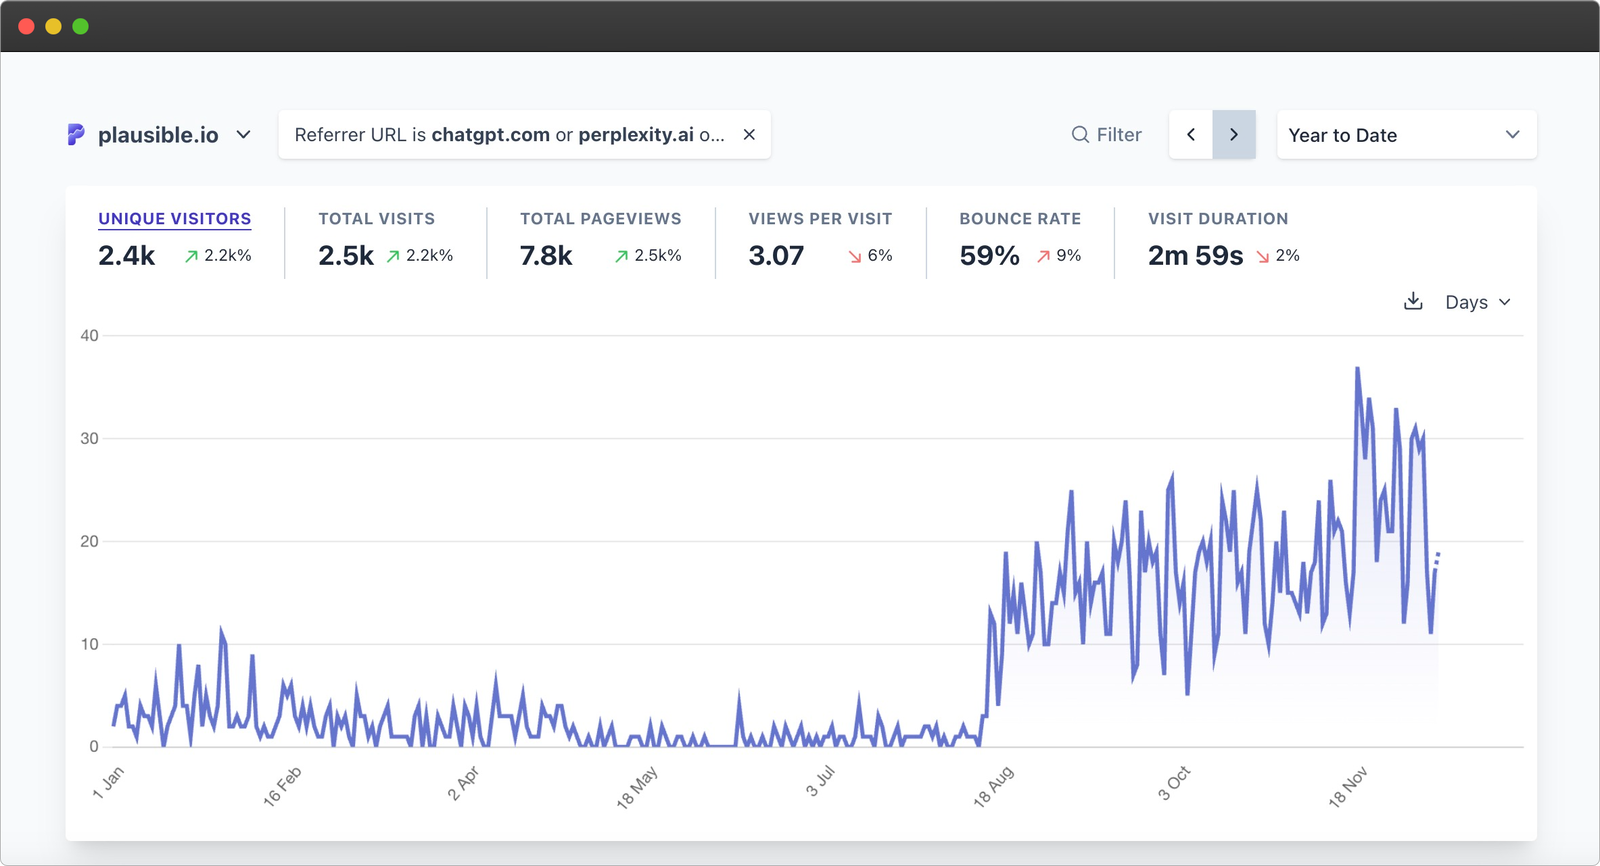Go to previous time period

1191,135
